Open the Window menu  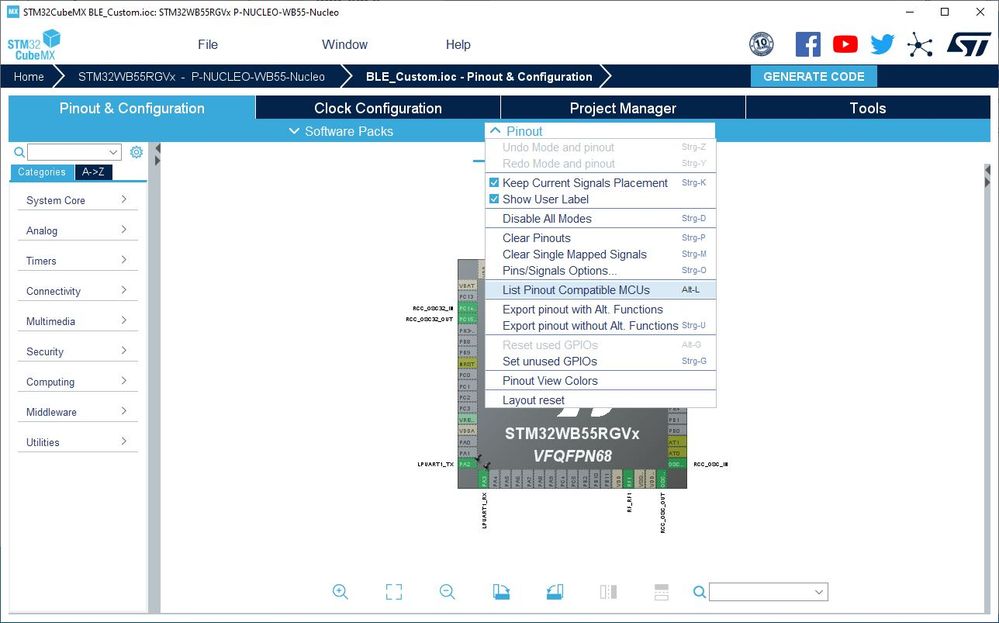(x=345, y=45)
